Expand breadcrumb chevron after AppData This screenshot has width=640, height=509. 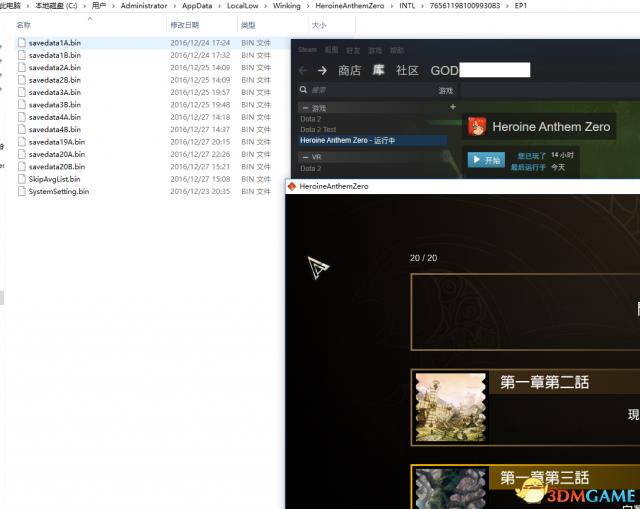(x=220, y=6)
